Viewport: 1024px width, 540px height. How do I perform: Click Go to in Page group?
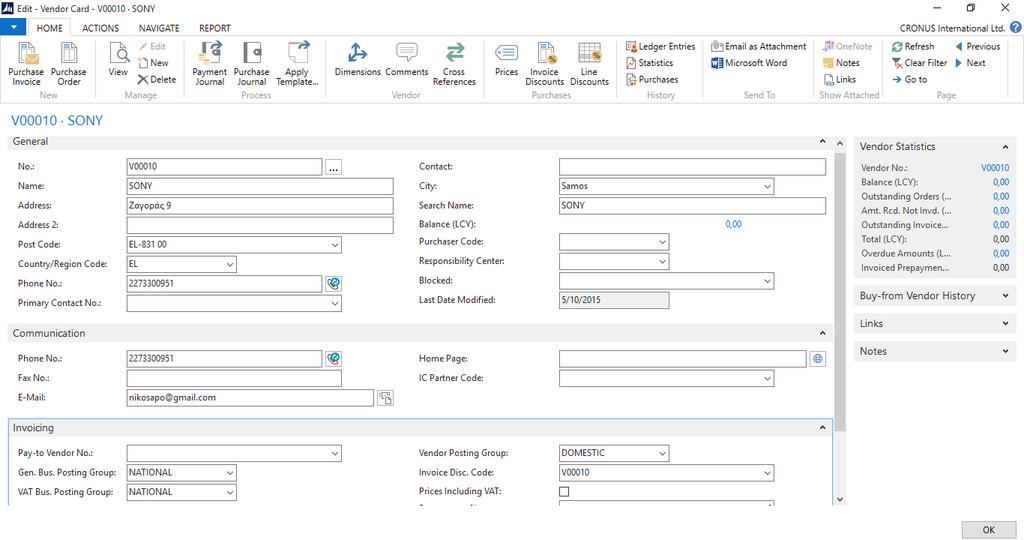coord(910,79)
